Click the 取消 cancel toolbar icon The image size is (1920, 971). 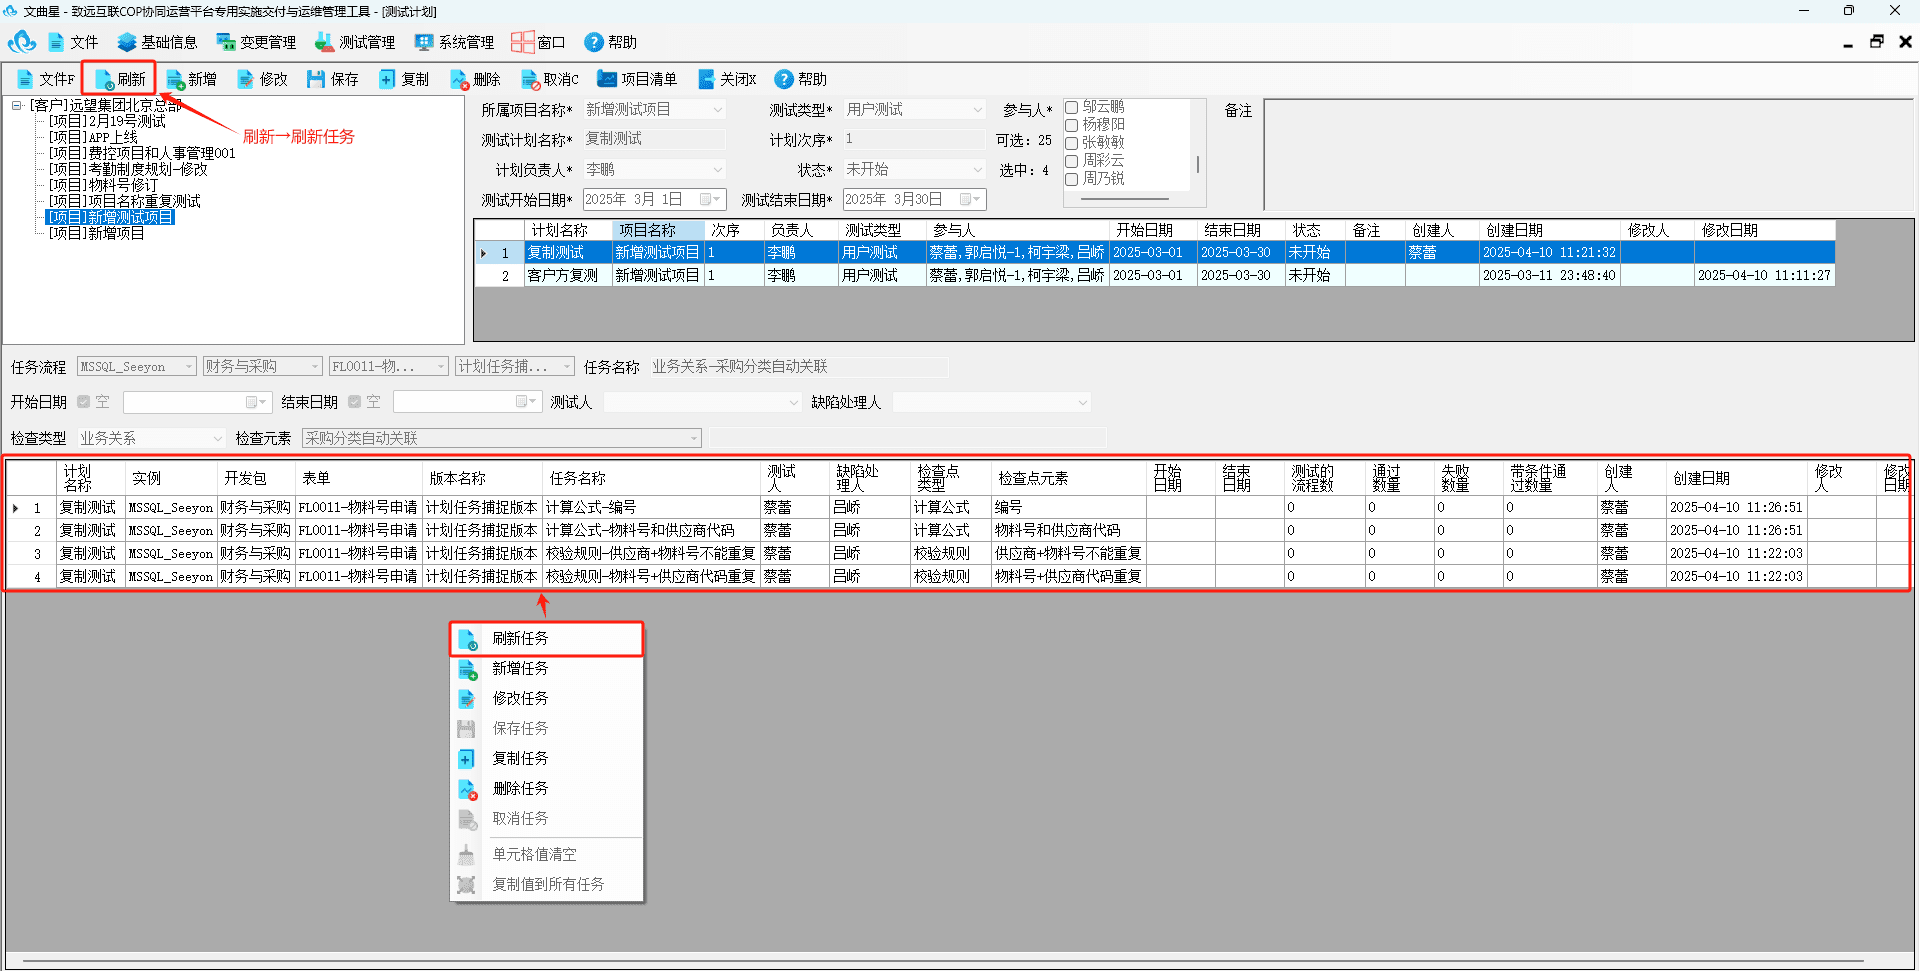(x=530, y=79)
